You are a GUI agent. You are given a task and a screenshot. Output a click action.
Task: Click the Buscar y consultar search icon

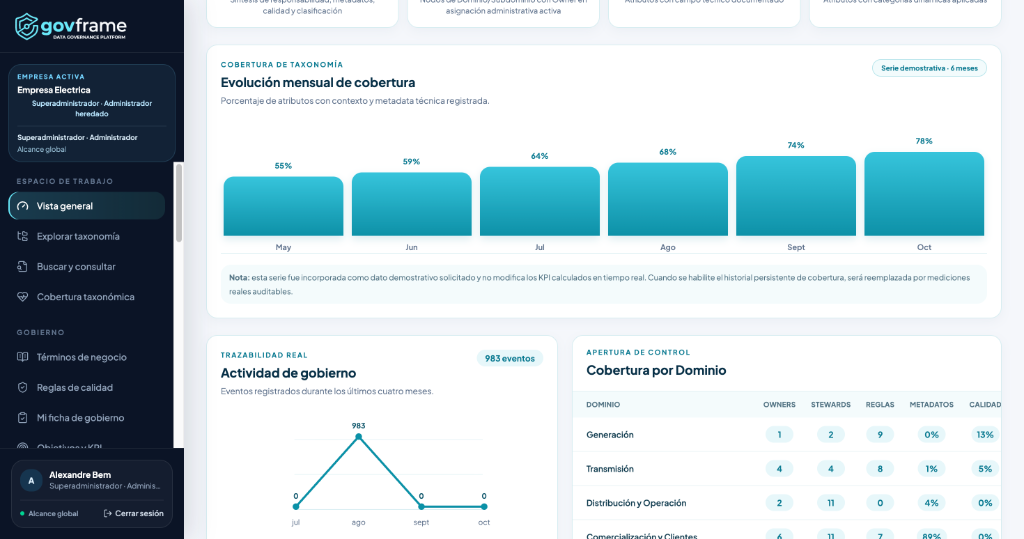tap(23, 266)
